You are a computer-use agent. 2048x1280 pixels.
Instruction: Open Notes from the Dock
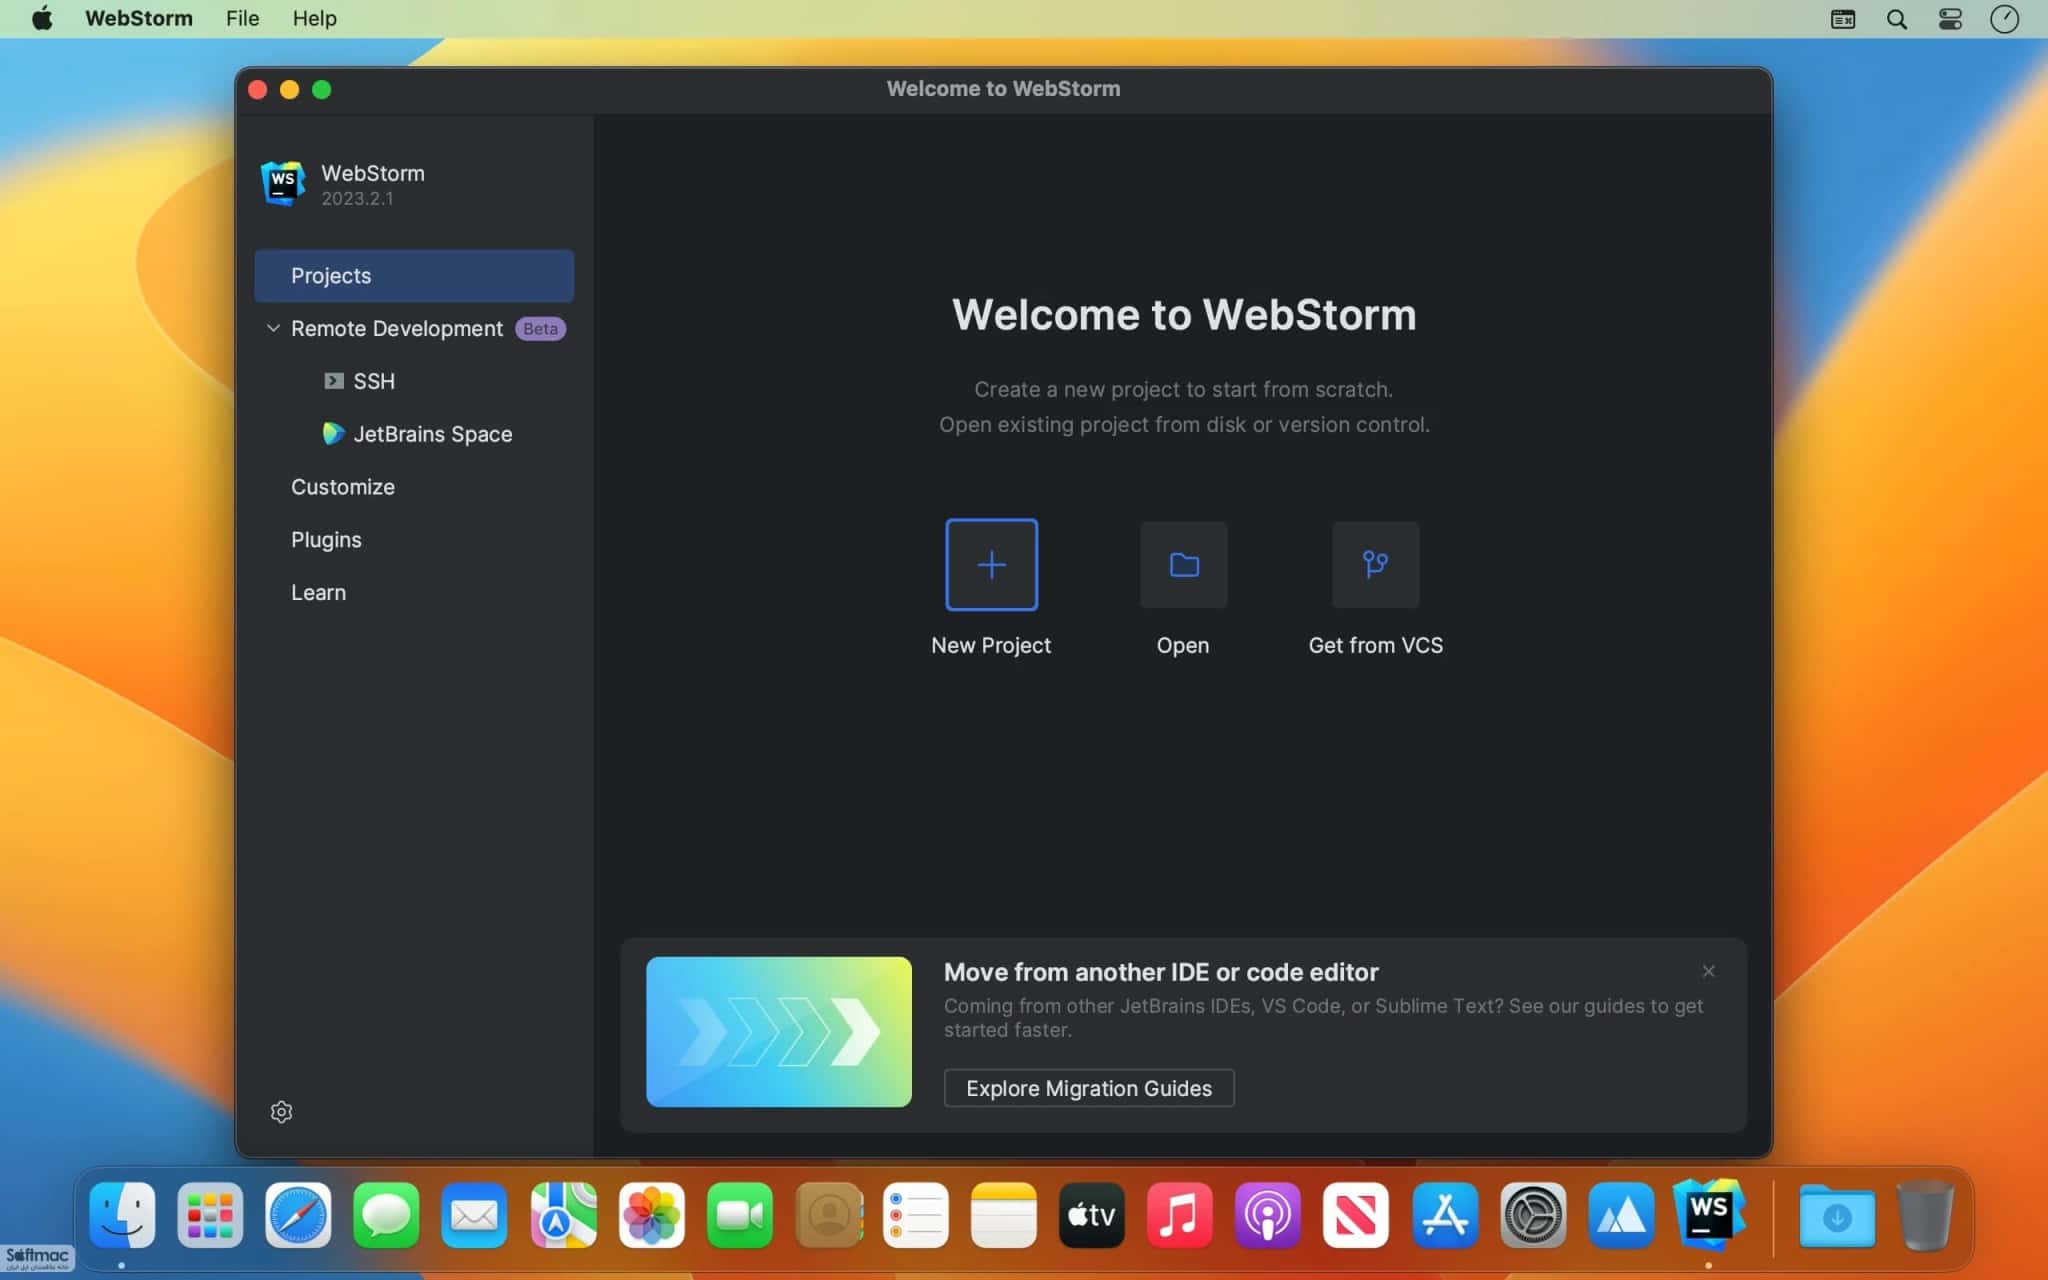(x=1003, y=1215)
